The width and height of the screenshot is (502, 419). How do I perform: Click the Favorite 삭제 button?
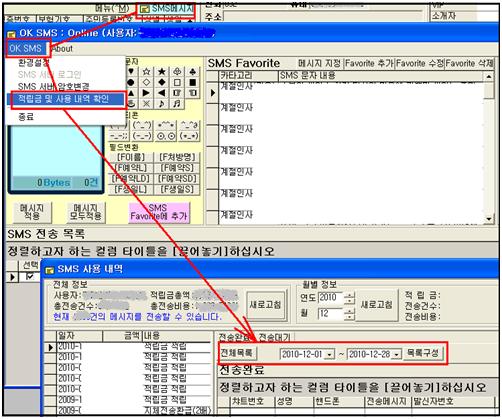coord(469,63)
